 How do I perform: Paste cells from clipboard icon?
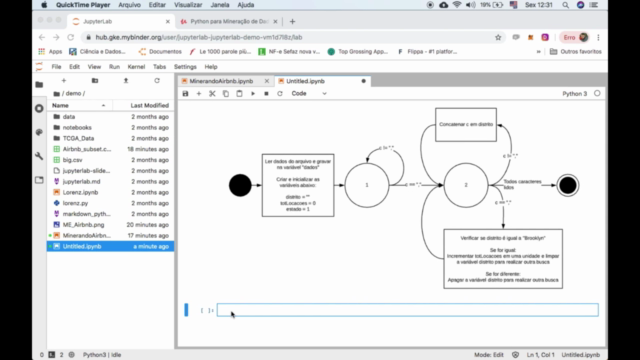239,93
